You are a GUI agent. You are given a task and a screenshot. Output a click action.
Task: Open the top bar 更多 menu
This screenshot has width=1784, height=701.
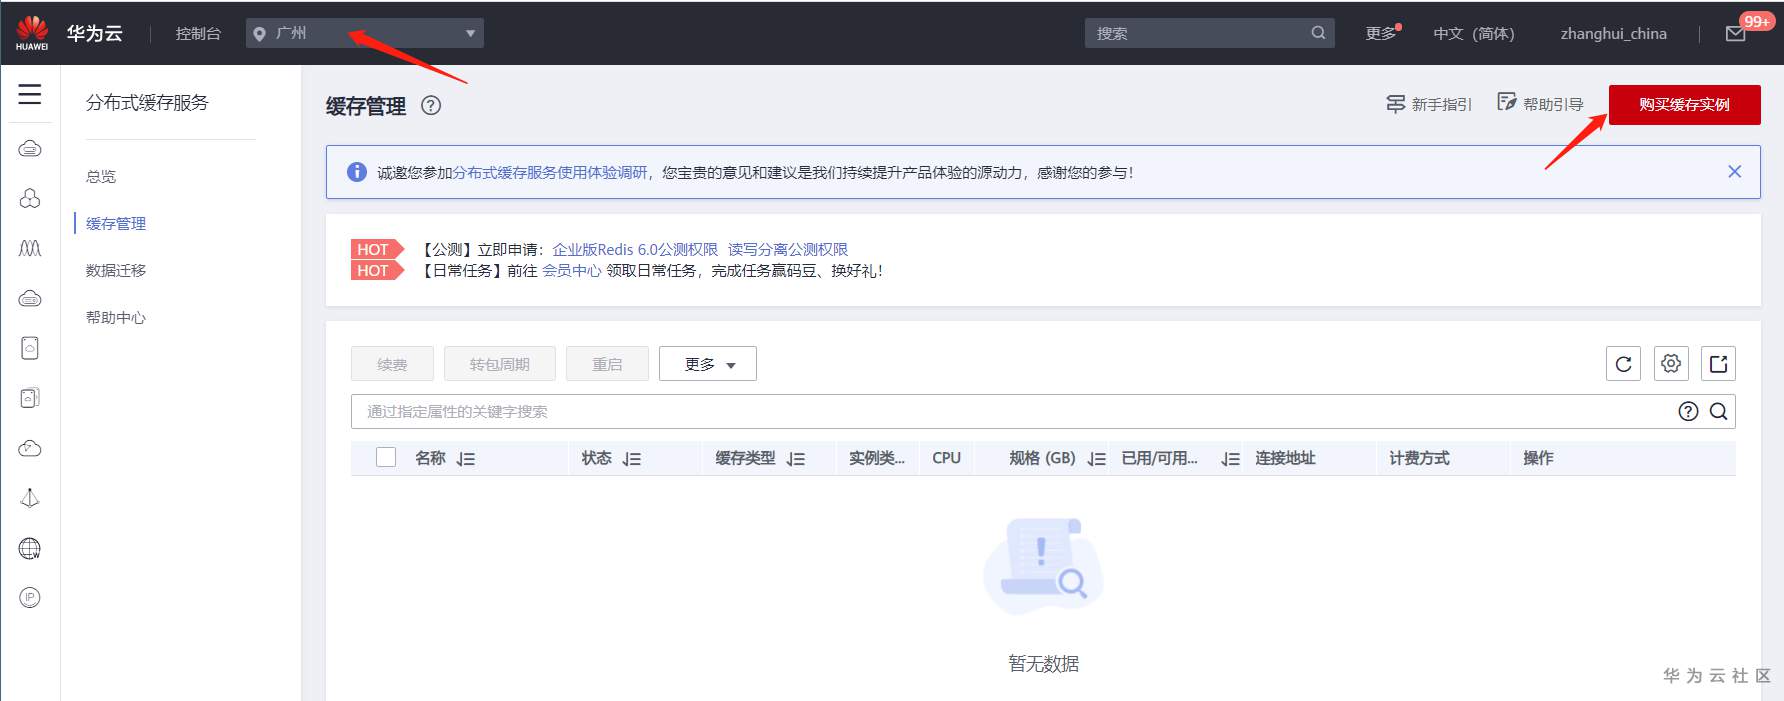coord(1383,33)
